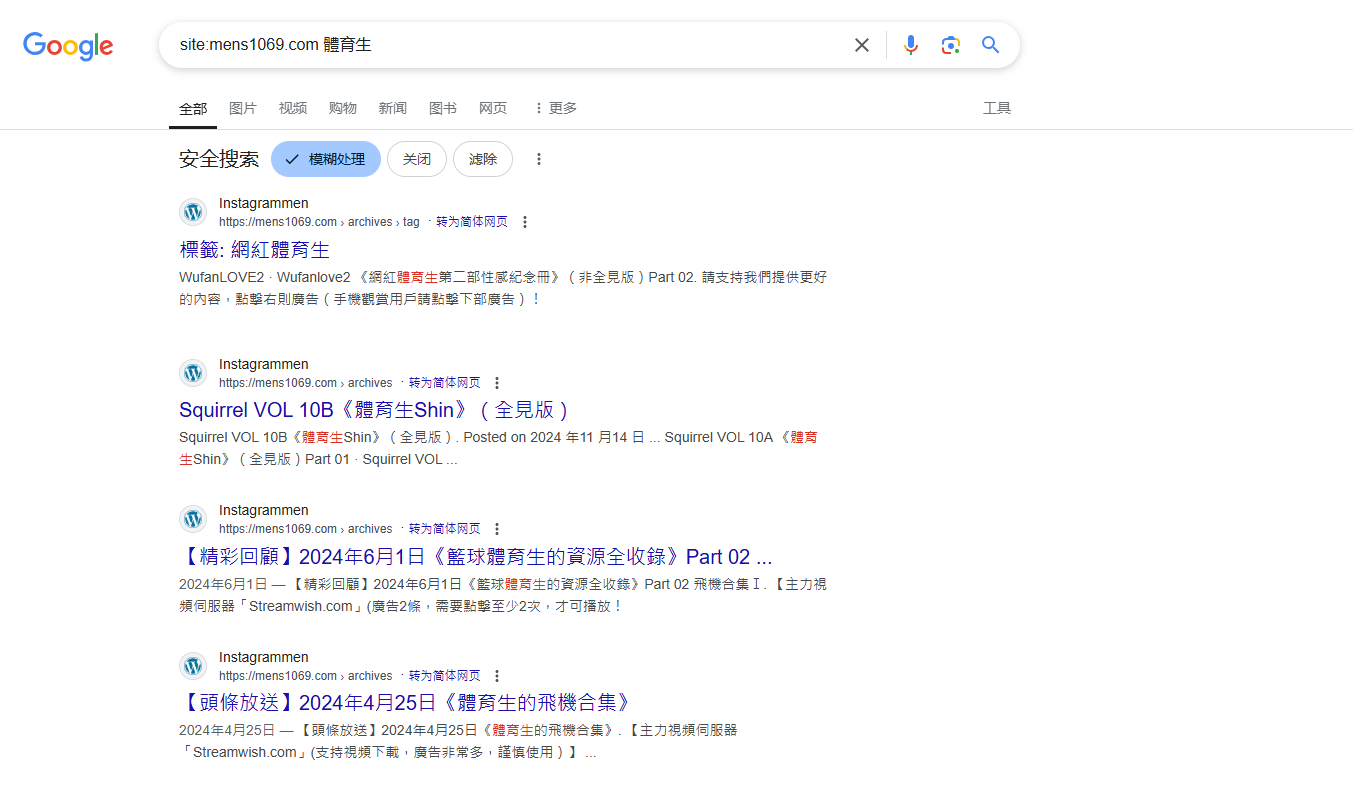This screenshot has width=1353, height=791.
Task: Clear the search box with X icon
Action: [x=861, y=45]
